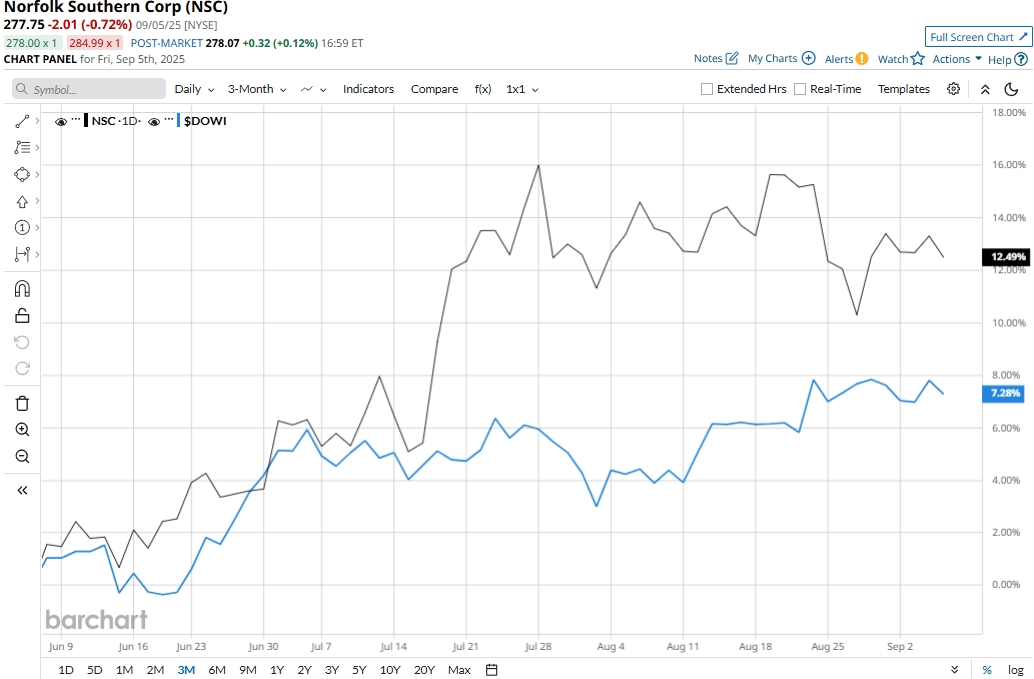Delete drawings with the trash icon
Screen dimensions: 1034x679
tap(22, 403)
